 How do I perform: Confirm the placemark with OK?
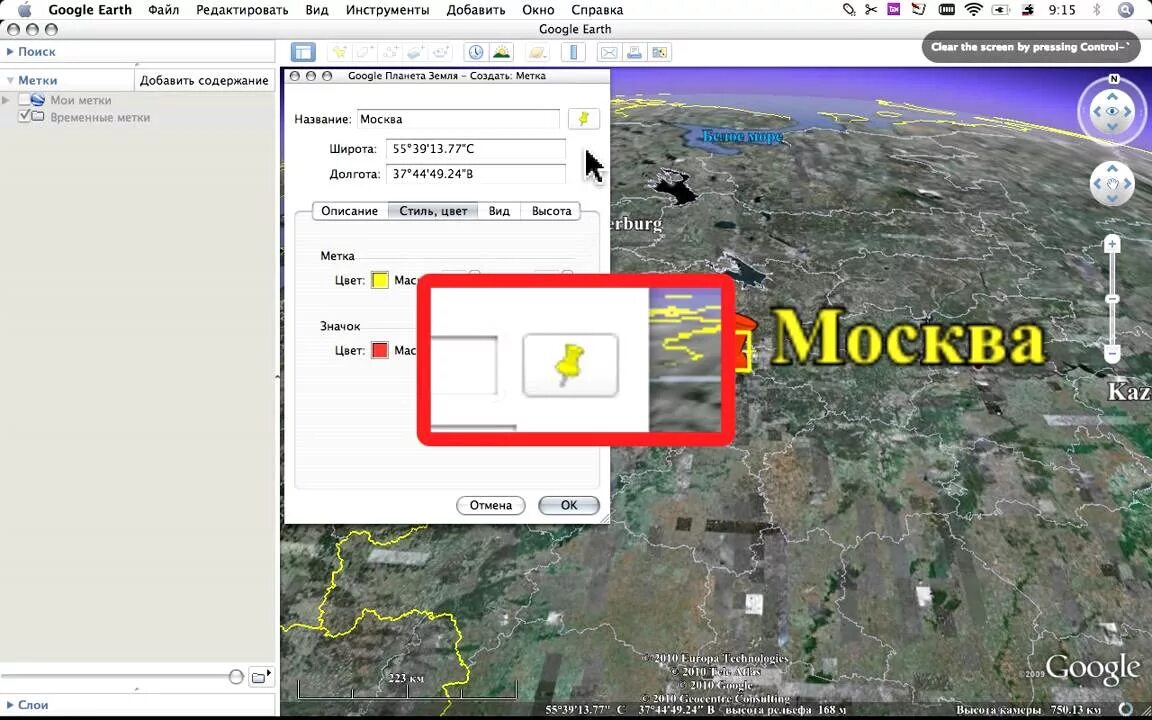click(569, 505)
